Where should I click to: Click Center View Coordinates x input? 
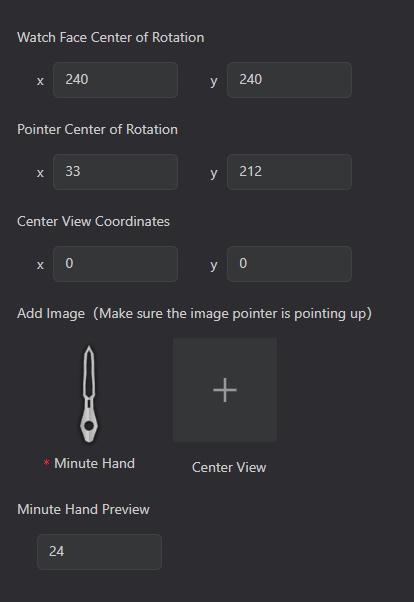pos(115,264)
